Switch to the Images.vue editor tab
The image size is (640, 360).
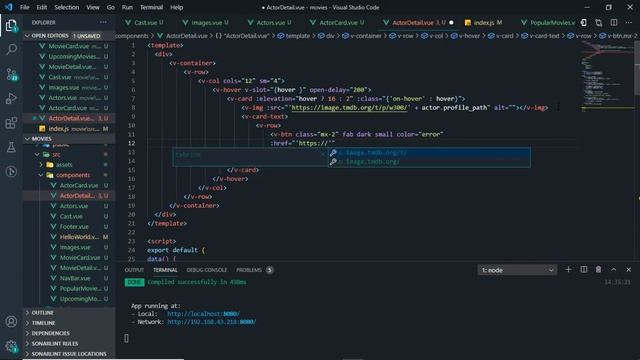(206, 22)
